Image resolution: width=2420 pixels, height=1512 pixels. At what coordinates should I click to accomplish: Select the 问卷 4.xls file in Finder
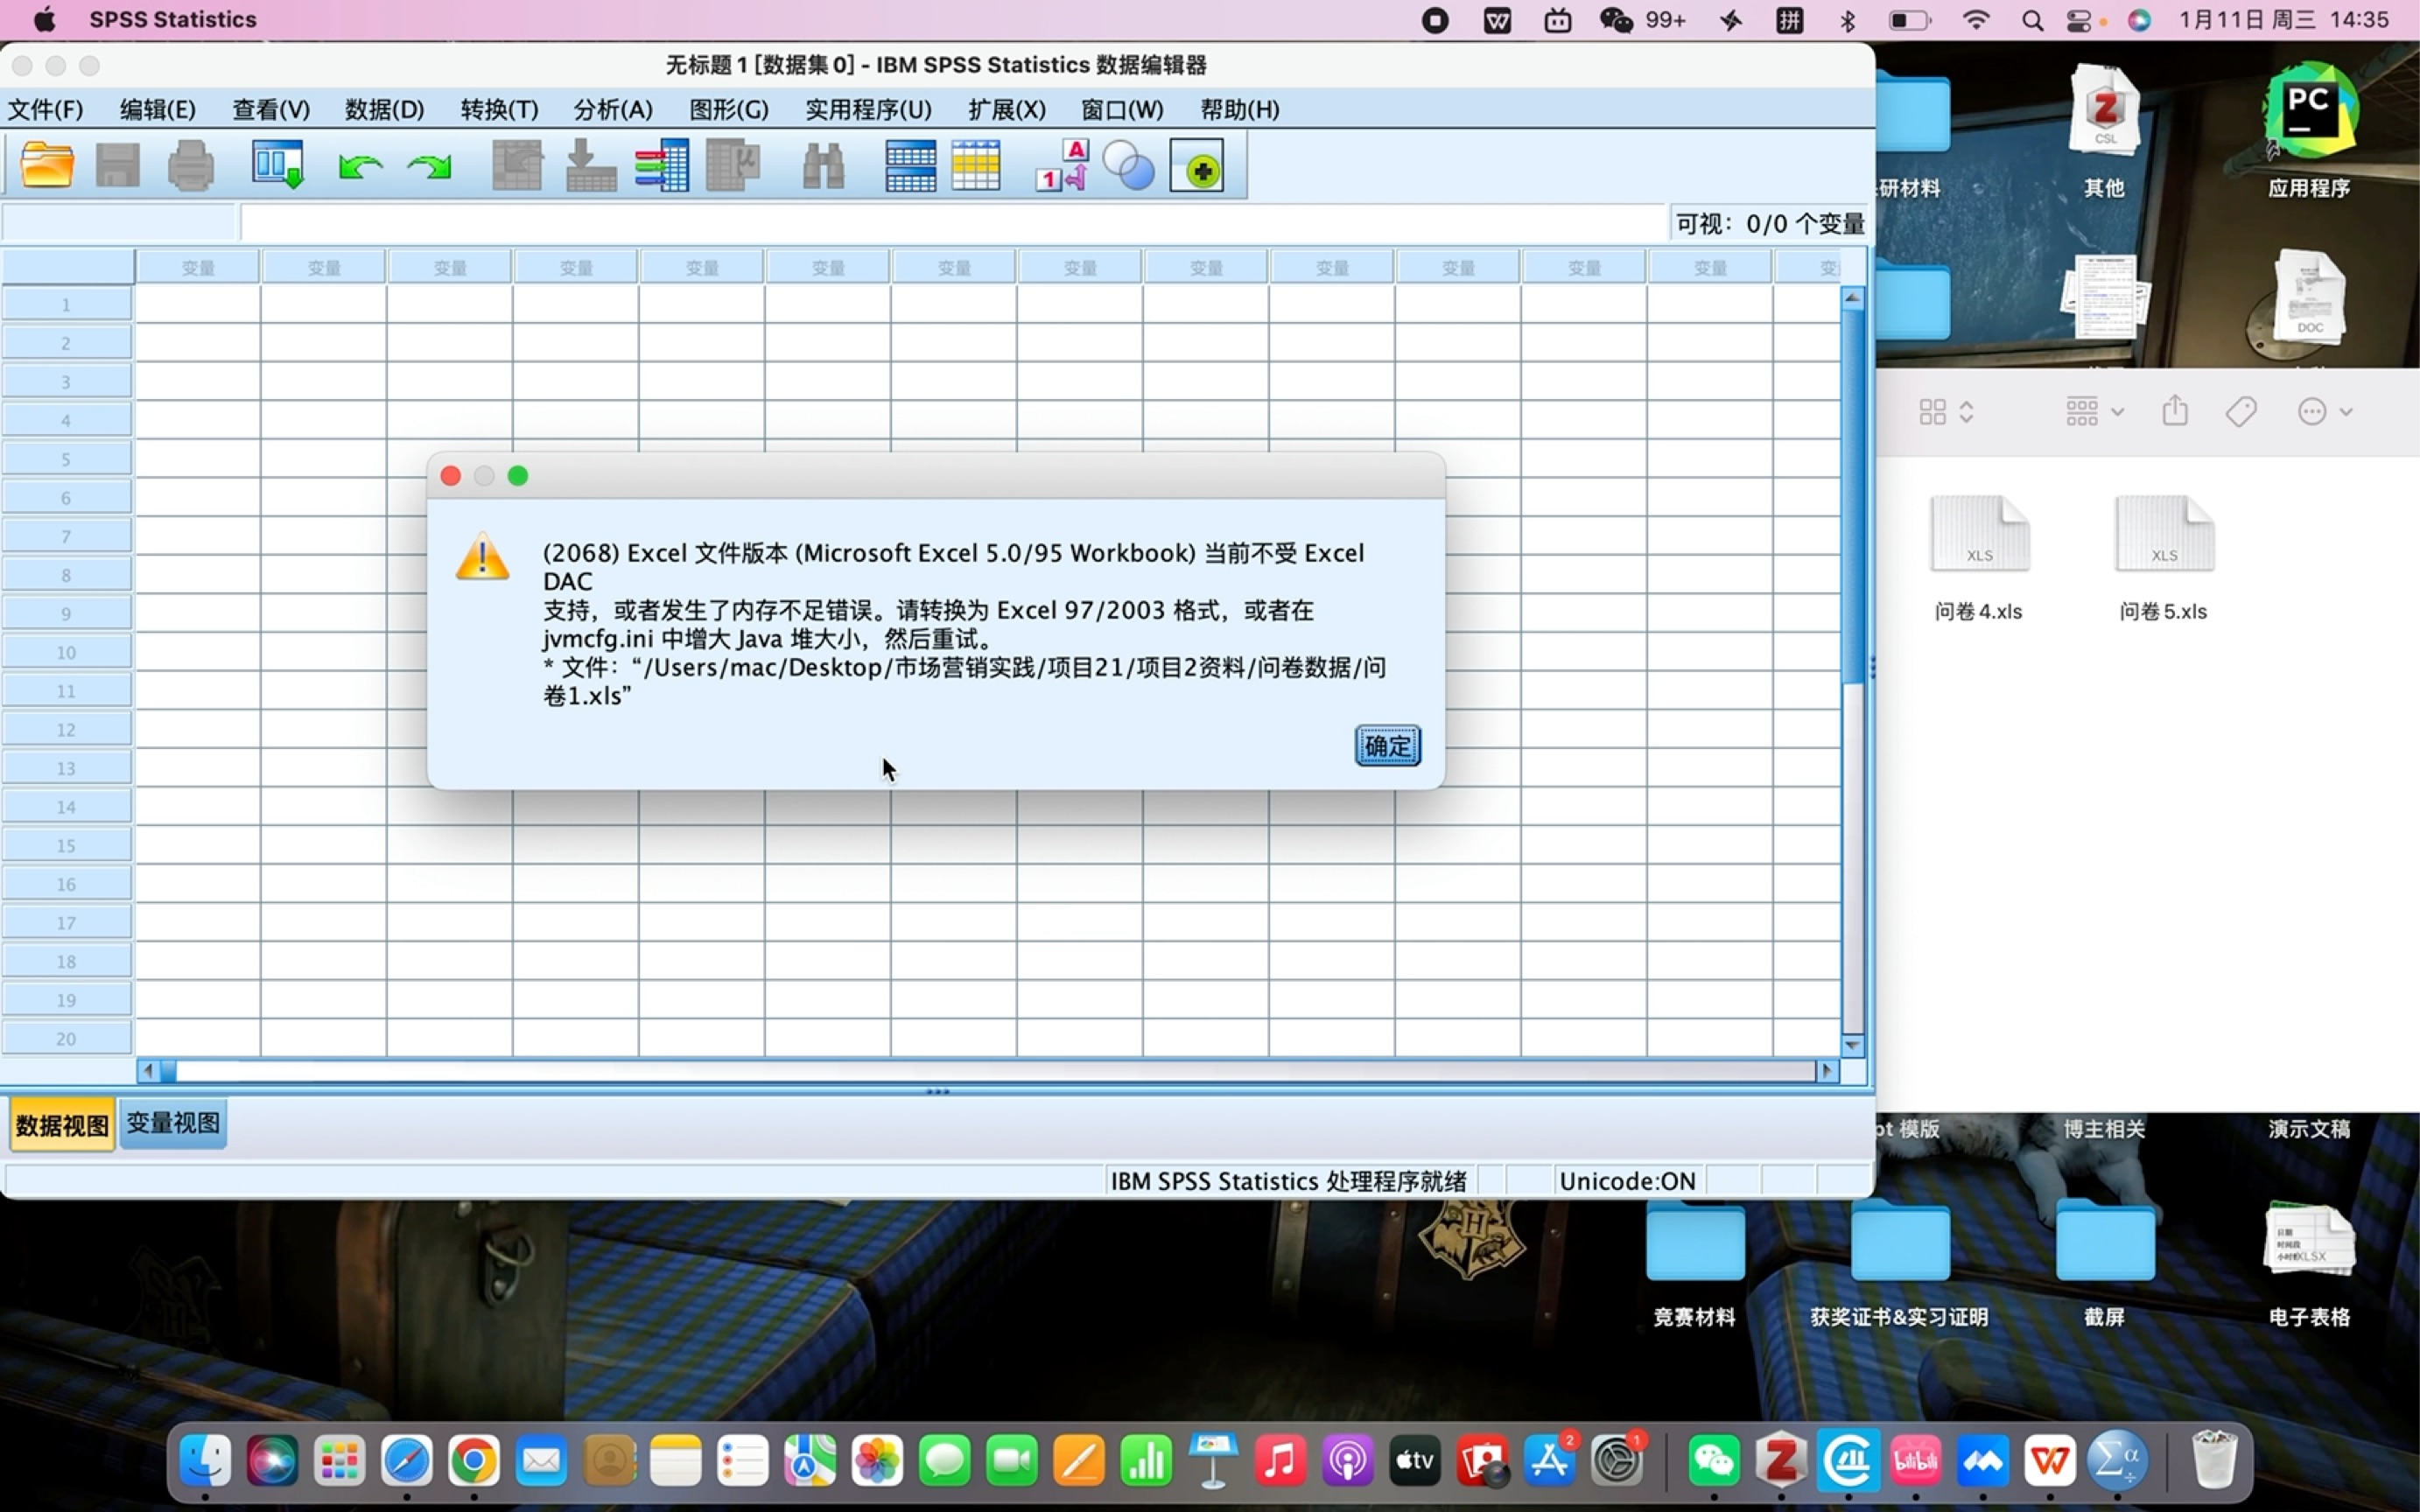(x=1978, y=559)
